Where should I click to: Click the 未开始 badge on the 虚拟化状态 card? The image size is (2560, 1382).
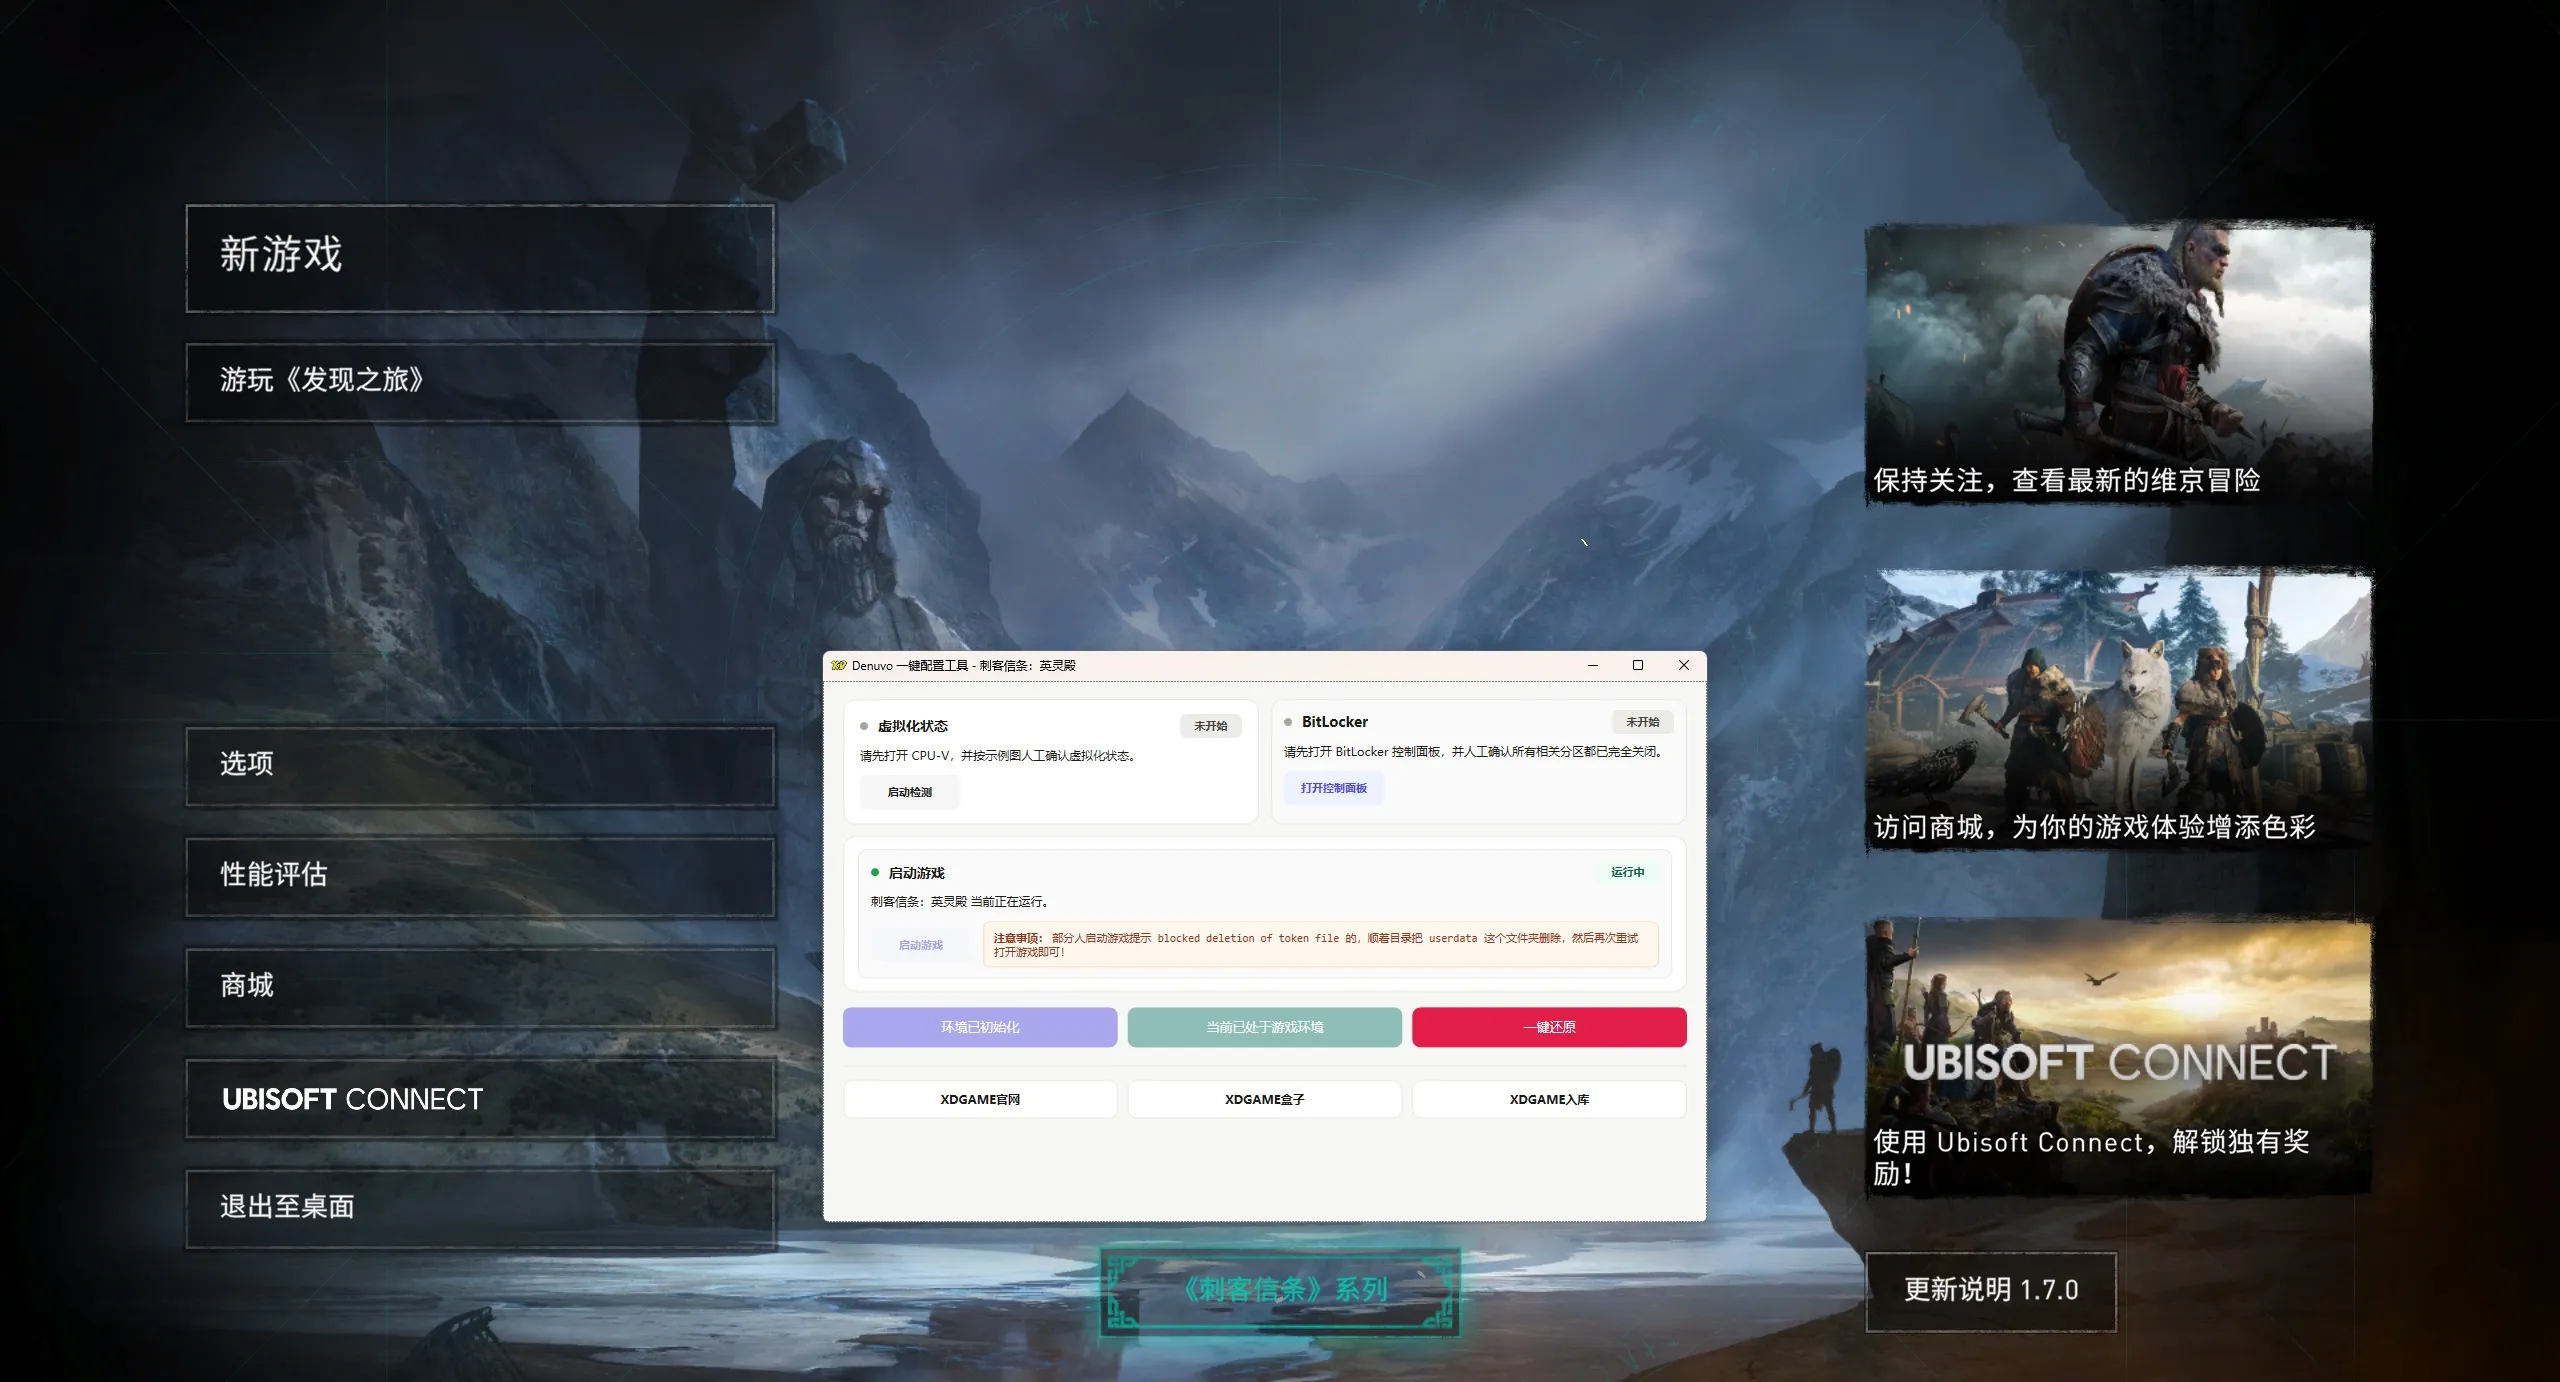point(1211,726)
